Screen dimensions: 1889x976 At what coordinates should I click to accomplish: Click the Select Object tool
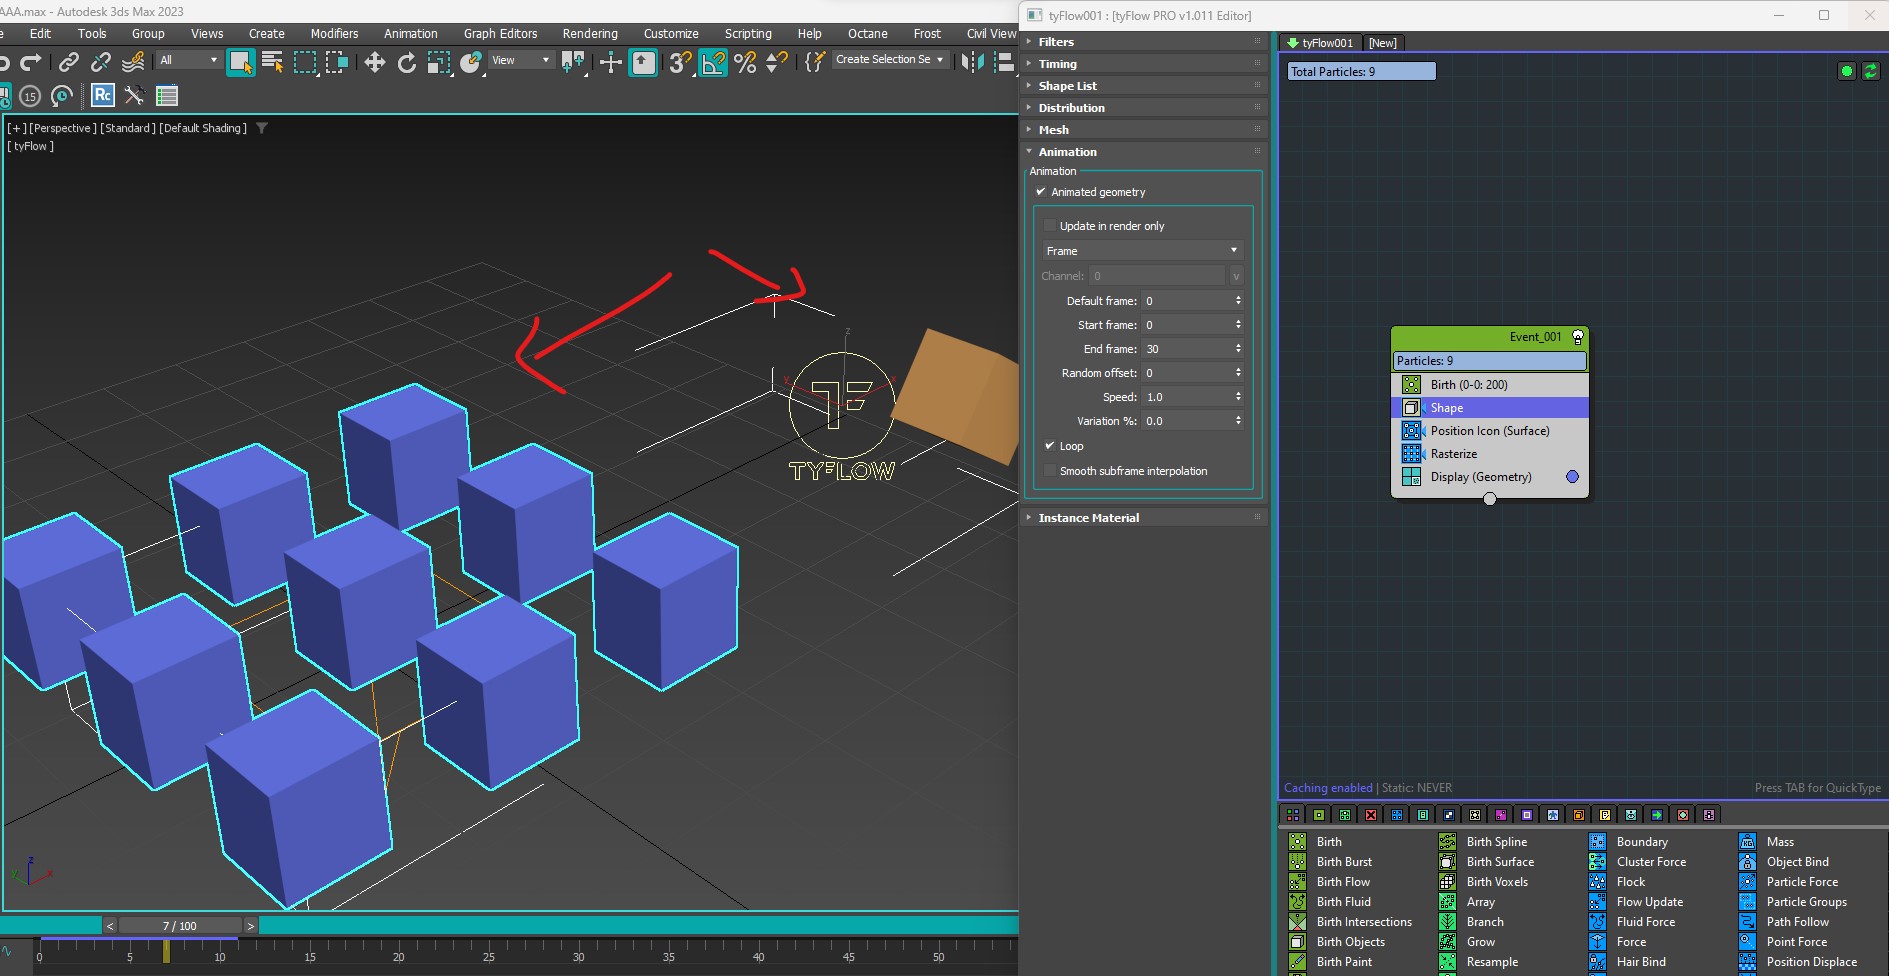tap(240, 62)
